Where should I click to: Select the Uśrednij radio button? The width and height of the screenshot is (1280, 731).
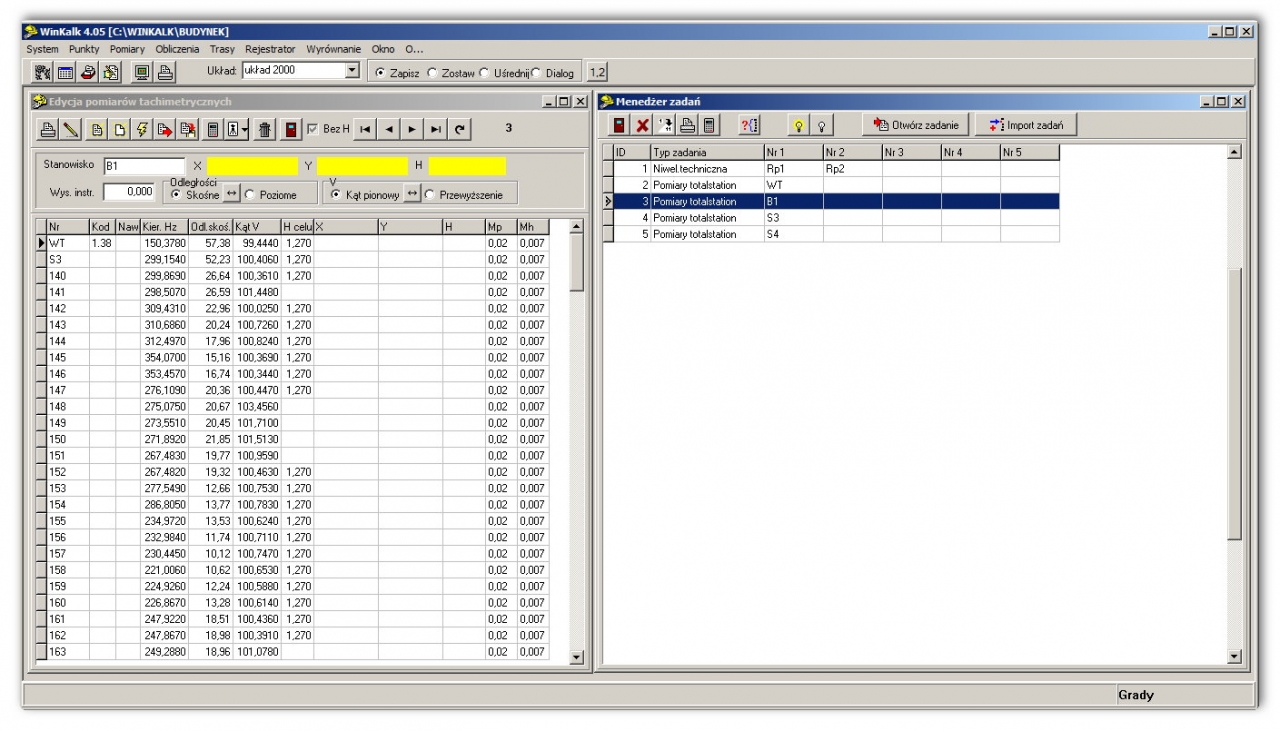485,73
